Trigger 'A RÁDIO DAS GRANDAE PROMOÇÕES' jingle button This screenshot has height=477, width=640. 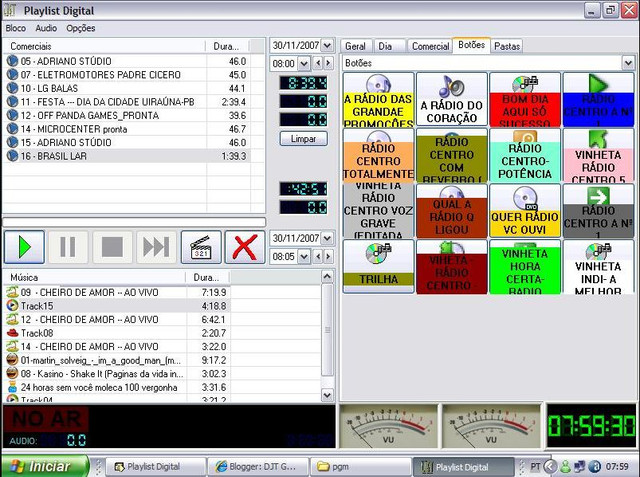click(x=378, y=100)
